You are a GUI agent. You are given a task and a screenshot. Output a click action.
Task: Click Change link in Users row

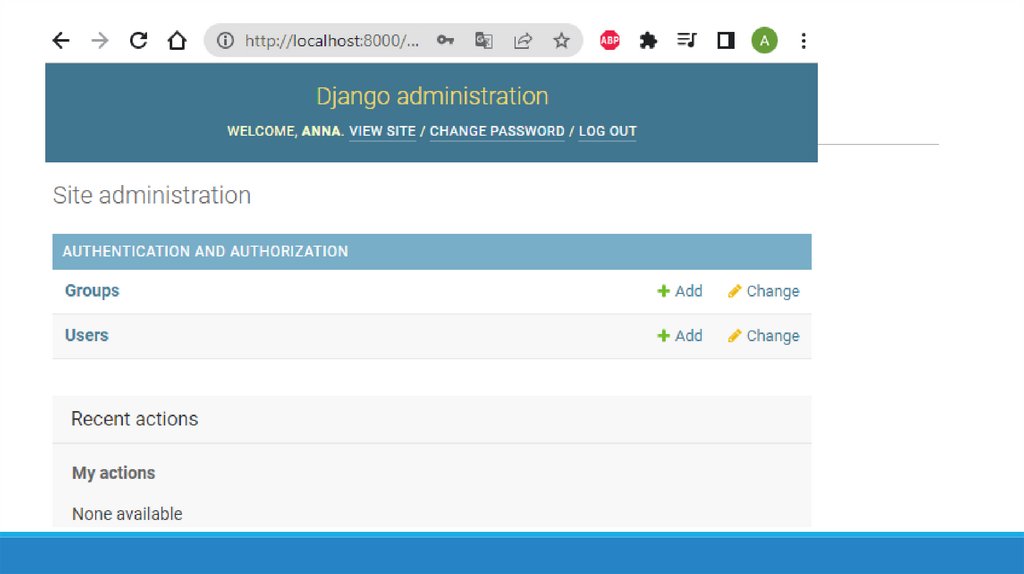click(x=763, y=336)
